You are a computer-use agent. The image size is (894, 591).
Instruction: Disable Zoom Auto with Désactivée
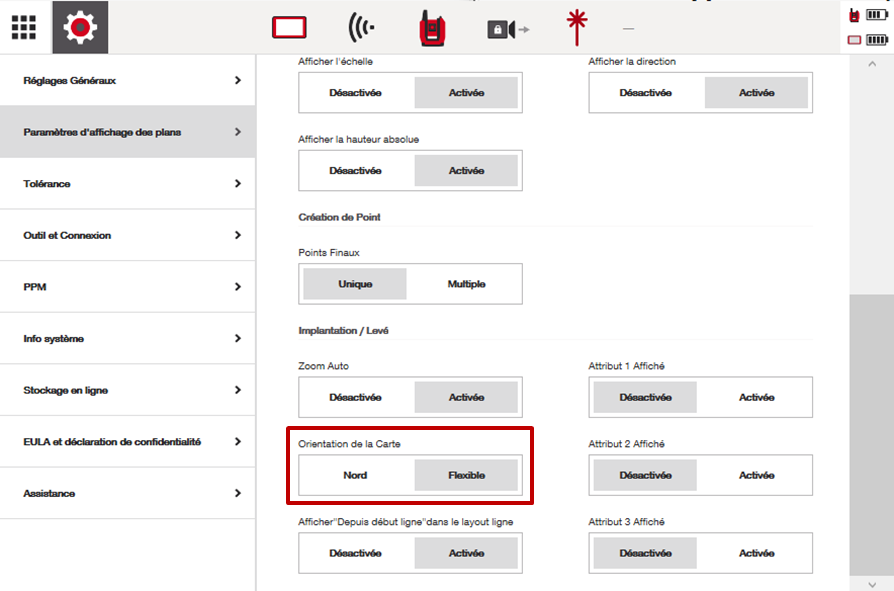tap(355, 397)
